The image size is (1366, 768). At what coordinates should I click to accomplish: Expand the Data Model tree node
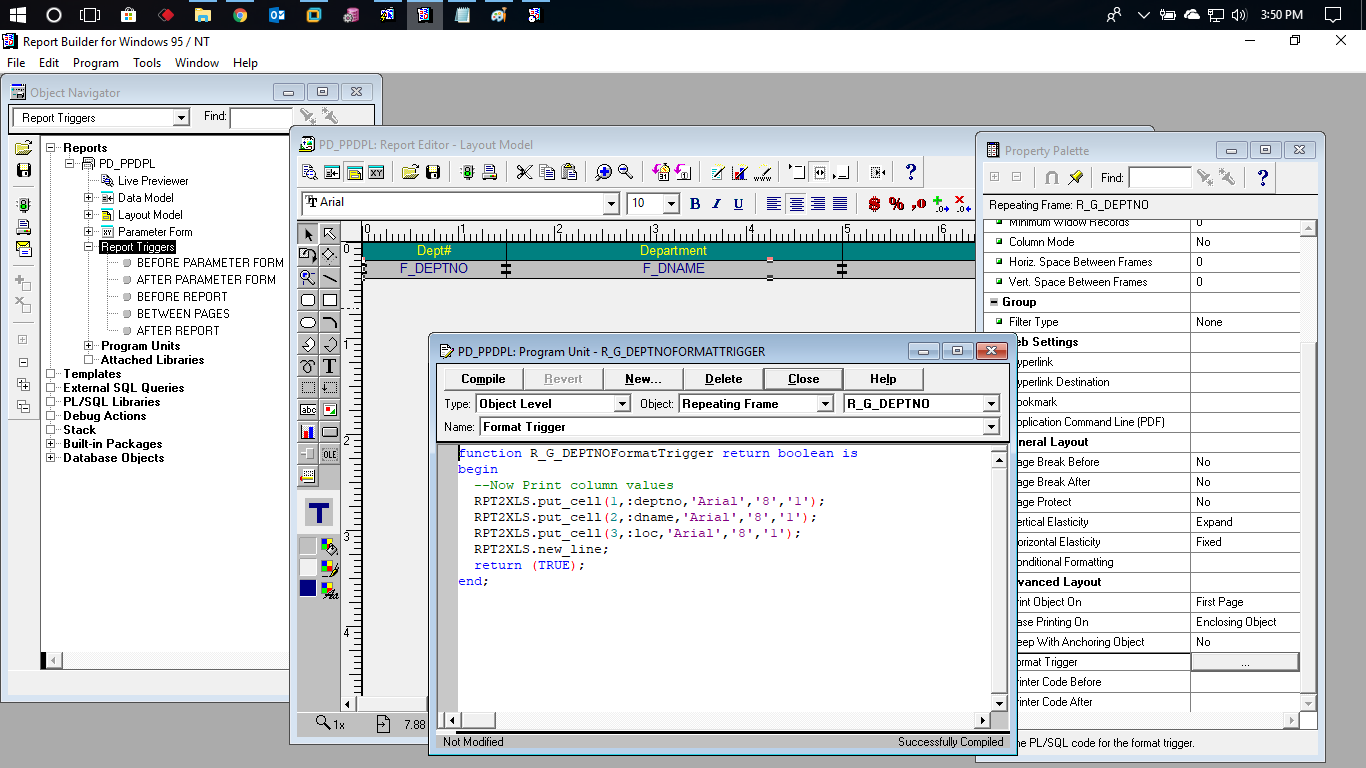88,198
